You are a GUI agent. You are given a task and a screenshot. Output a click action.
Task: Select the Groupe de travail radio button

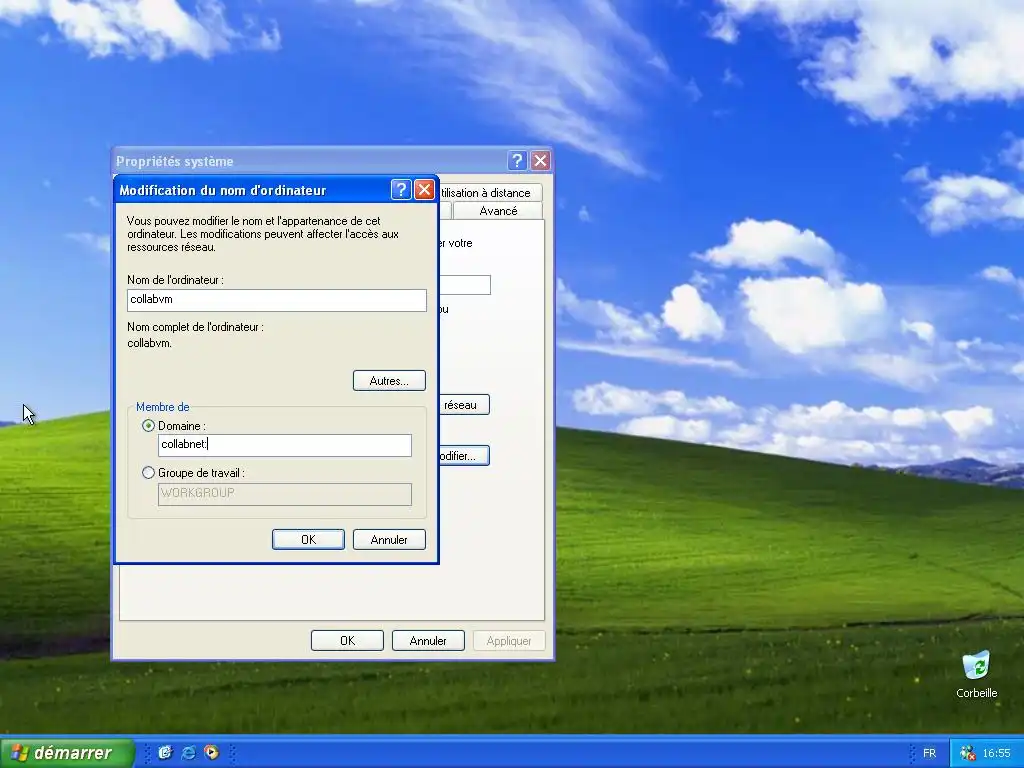click(148, 473)
